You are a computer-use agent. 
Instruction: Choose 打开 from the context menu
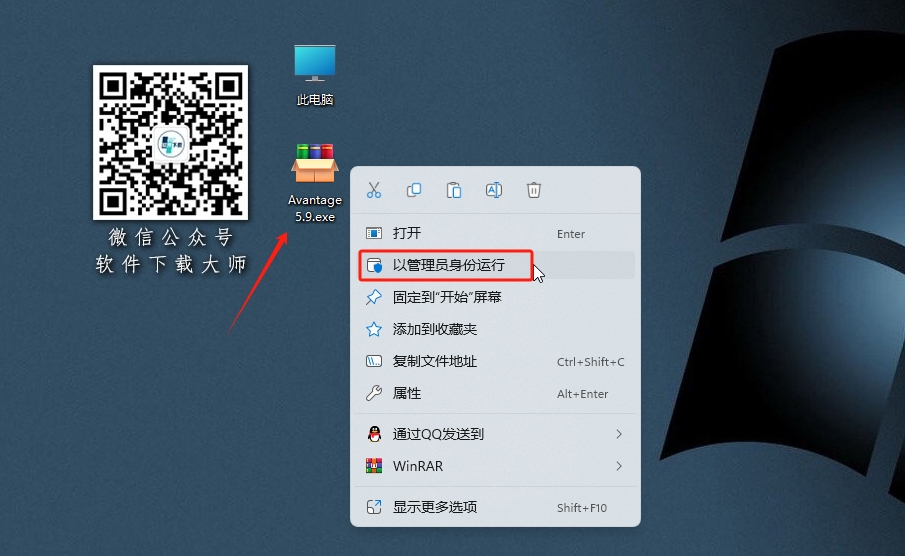click(x=495, y=233)
